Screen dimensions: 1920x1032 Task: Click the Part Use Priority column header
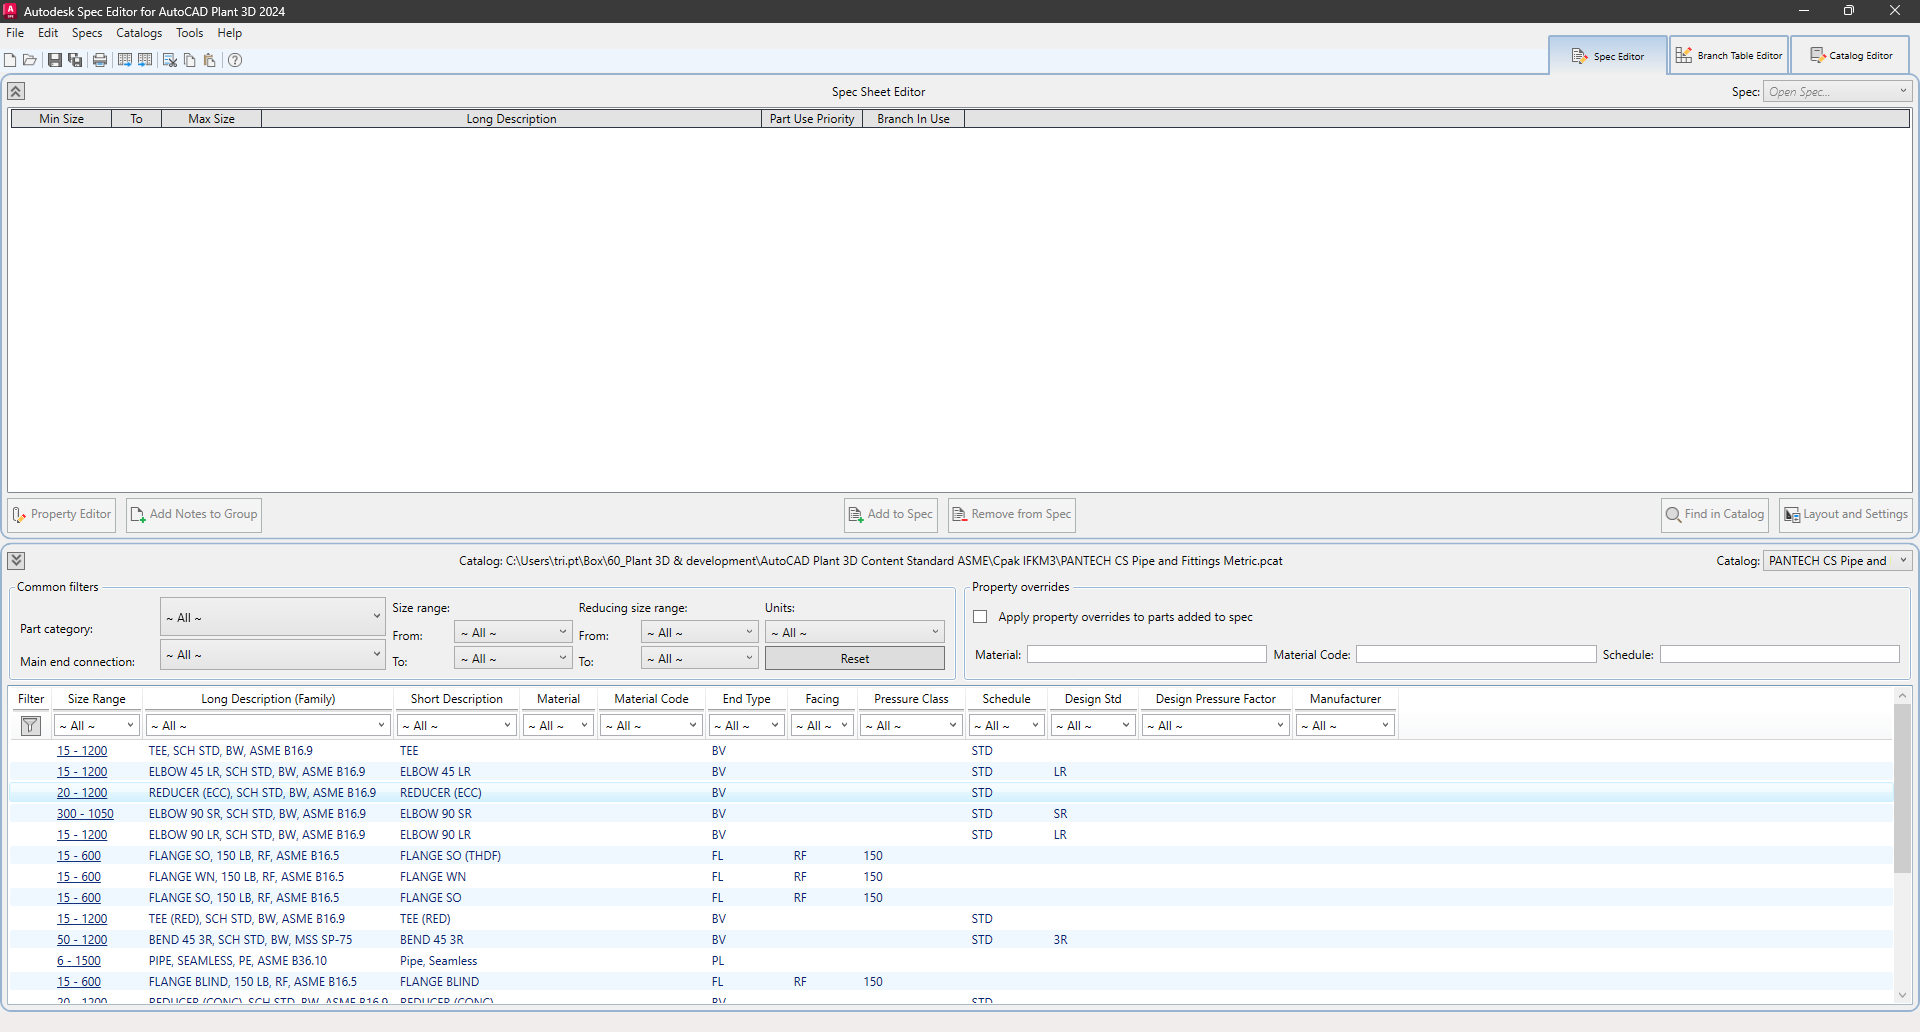tap(812, 119)
